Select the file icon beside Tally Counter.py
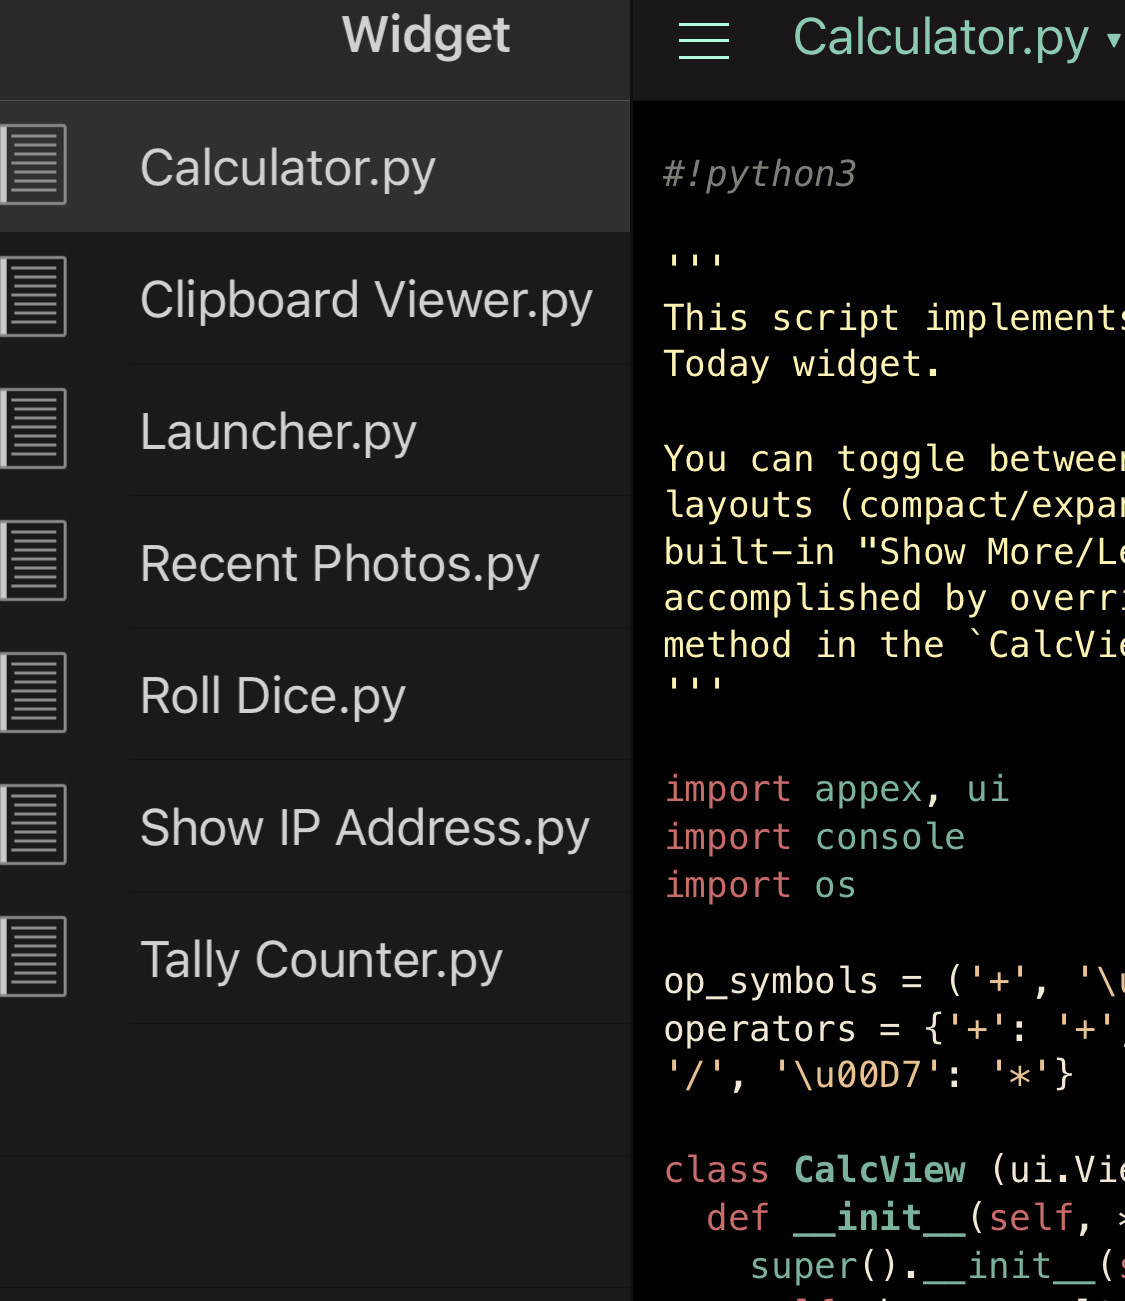The width and height of the screenshot is (1125, 1301). pyautogui.click(x=34, y=957)
